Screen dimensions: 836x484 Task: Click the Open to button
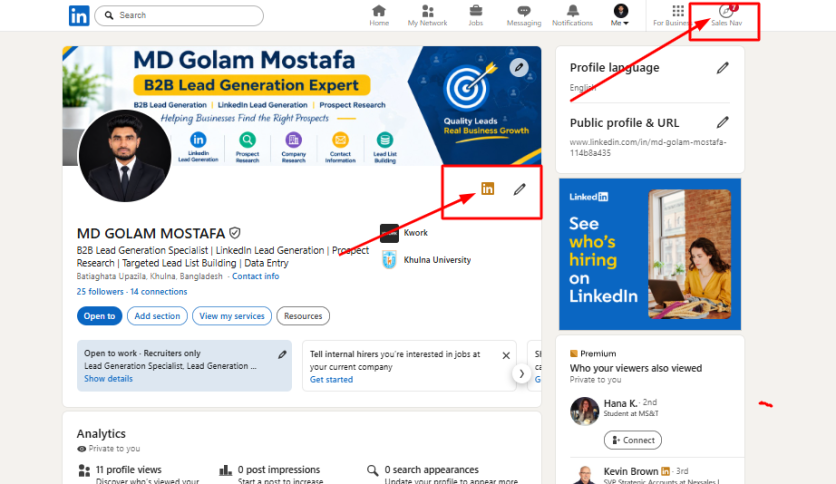[x=99, y=316]
